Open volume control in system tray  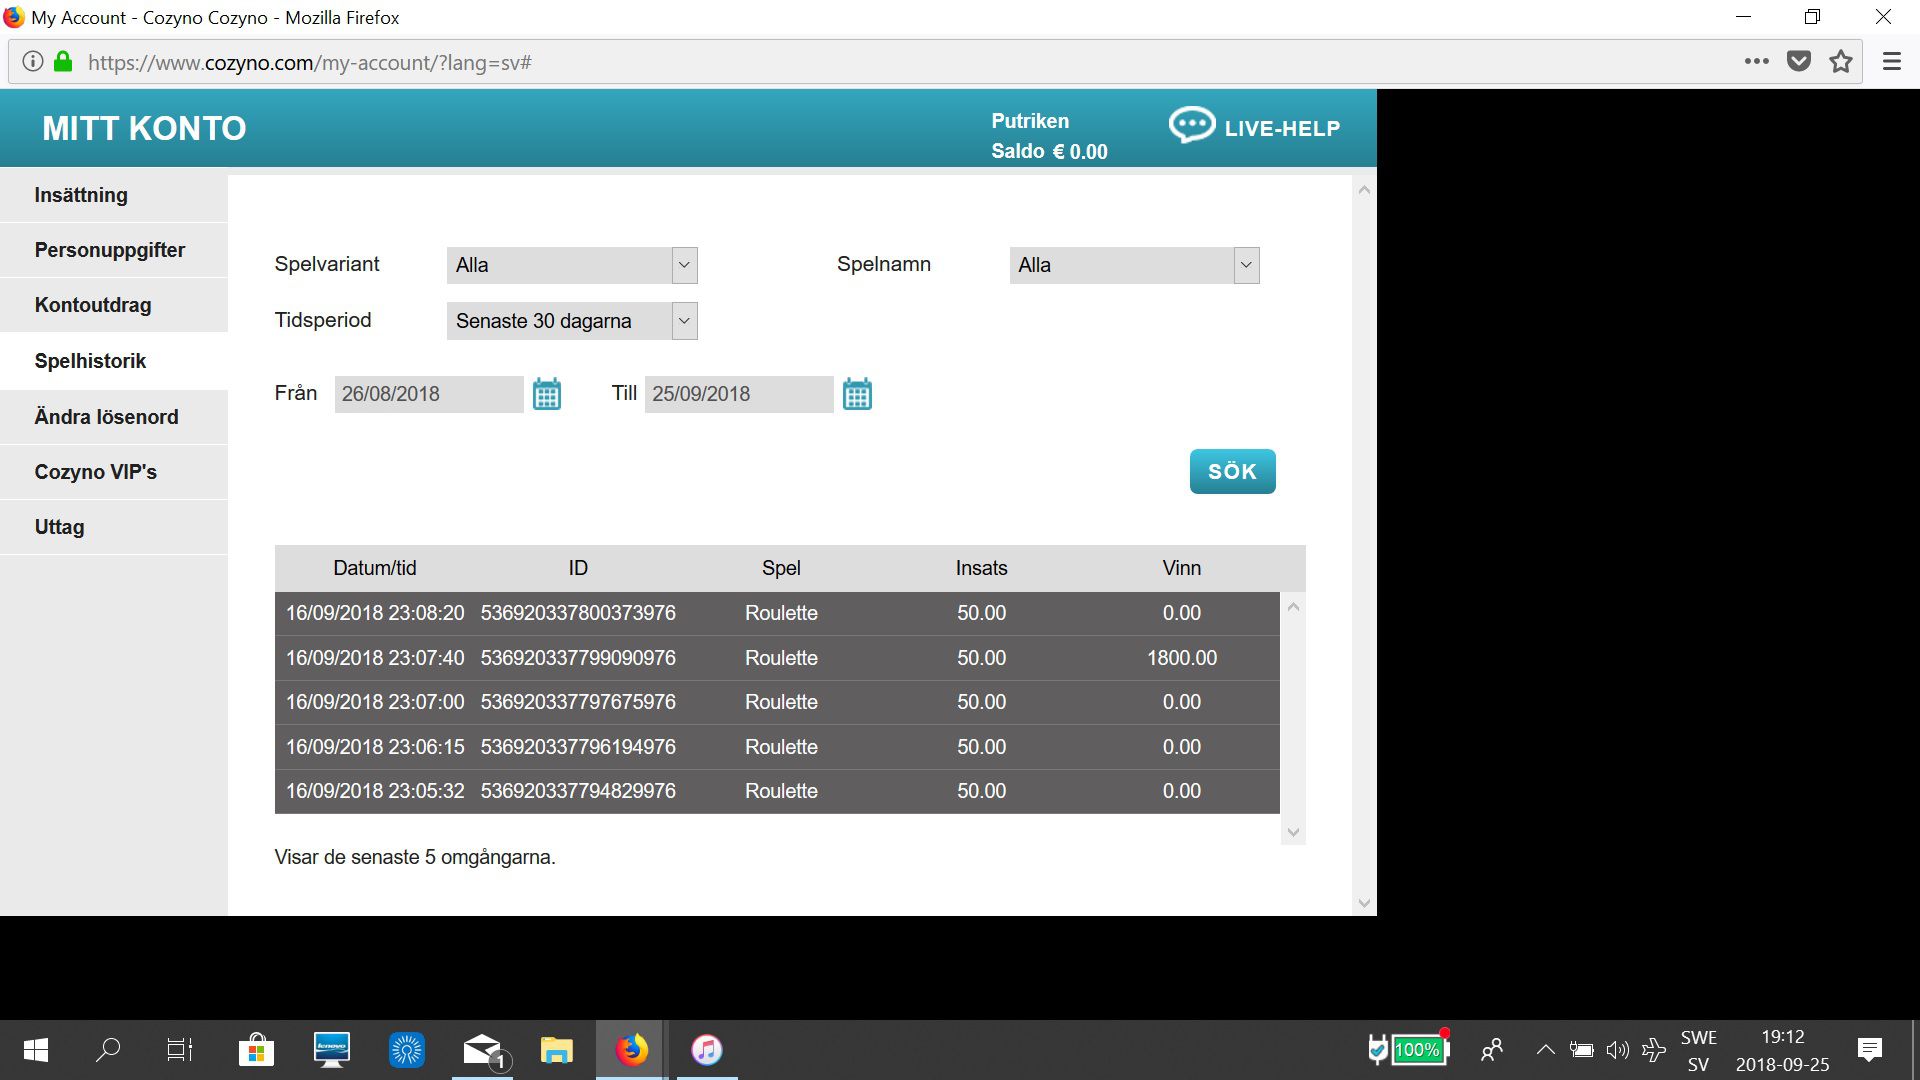[x=1617, y=1050]
